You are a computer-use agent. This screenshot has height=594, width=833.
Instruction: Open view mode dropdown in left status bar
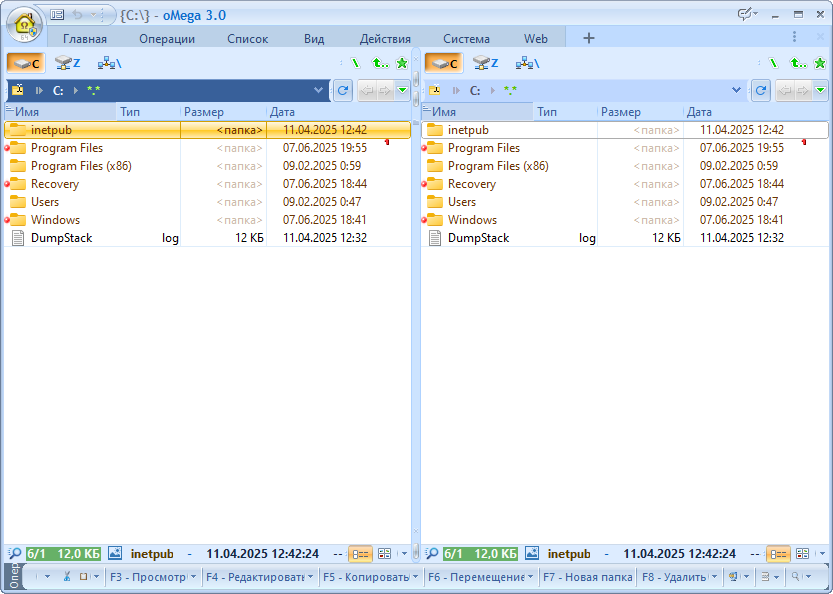point(404,554)
